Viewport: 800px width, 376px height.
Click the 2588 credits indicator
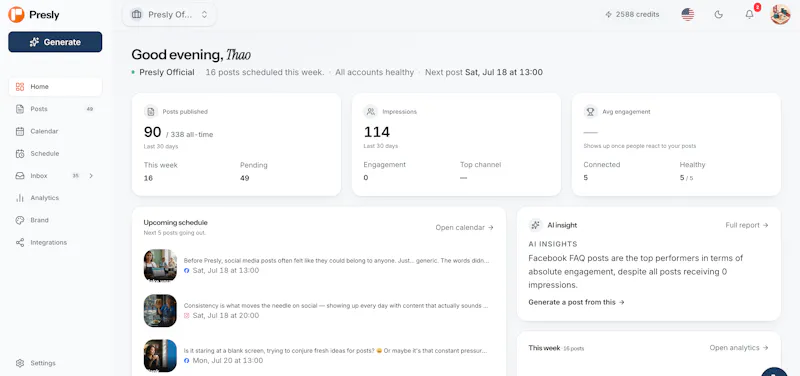click(x=632, y=14)
